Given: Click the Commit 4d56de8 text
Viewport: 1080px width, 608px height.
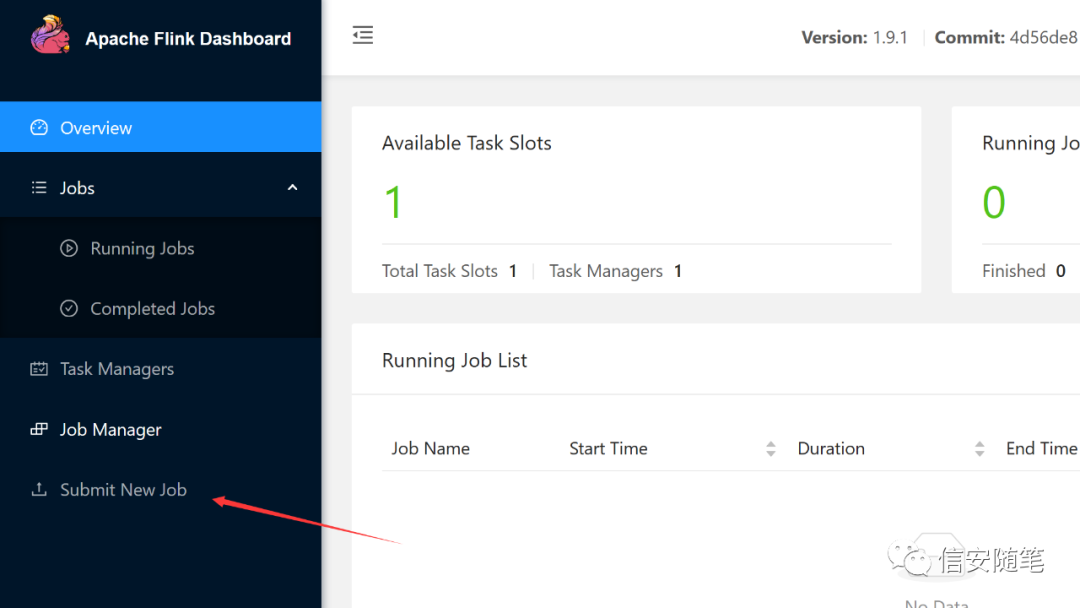Looking at the screenshot, I should point(1006,37).
